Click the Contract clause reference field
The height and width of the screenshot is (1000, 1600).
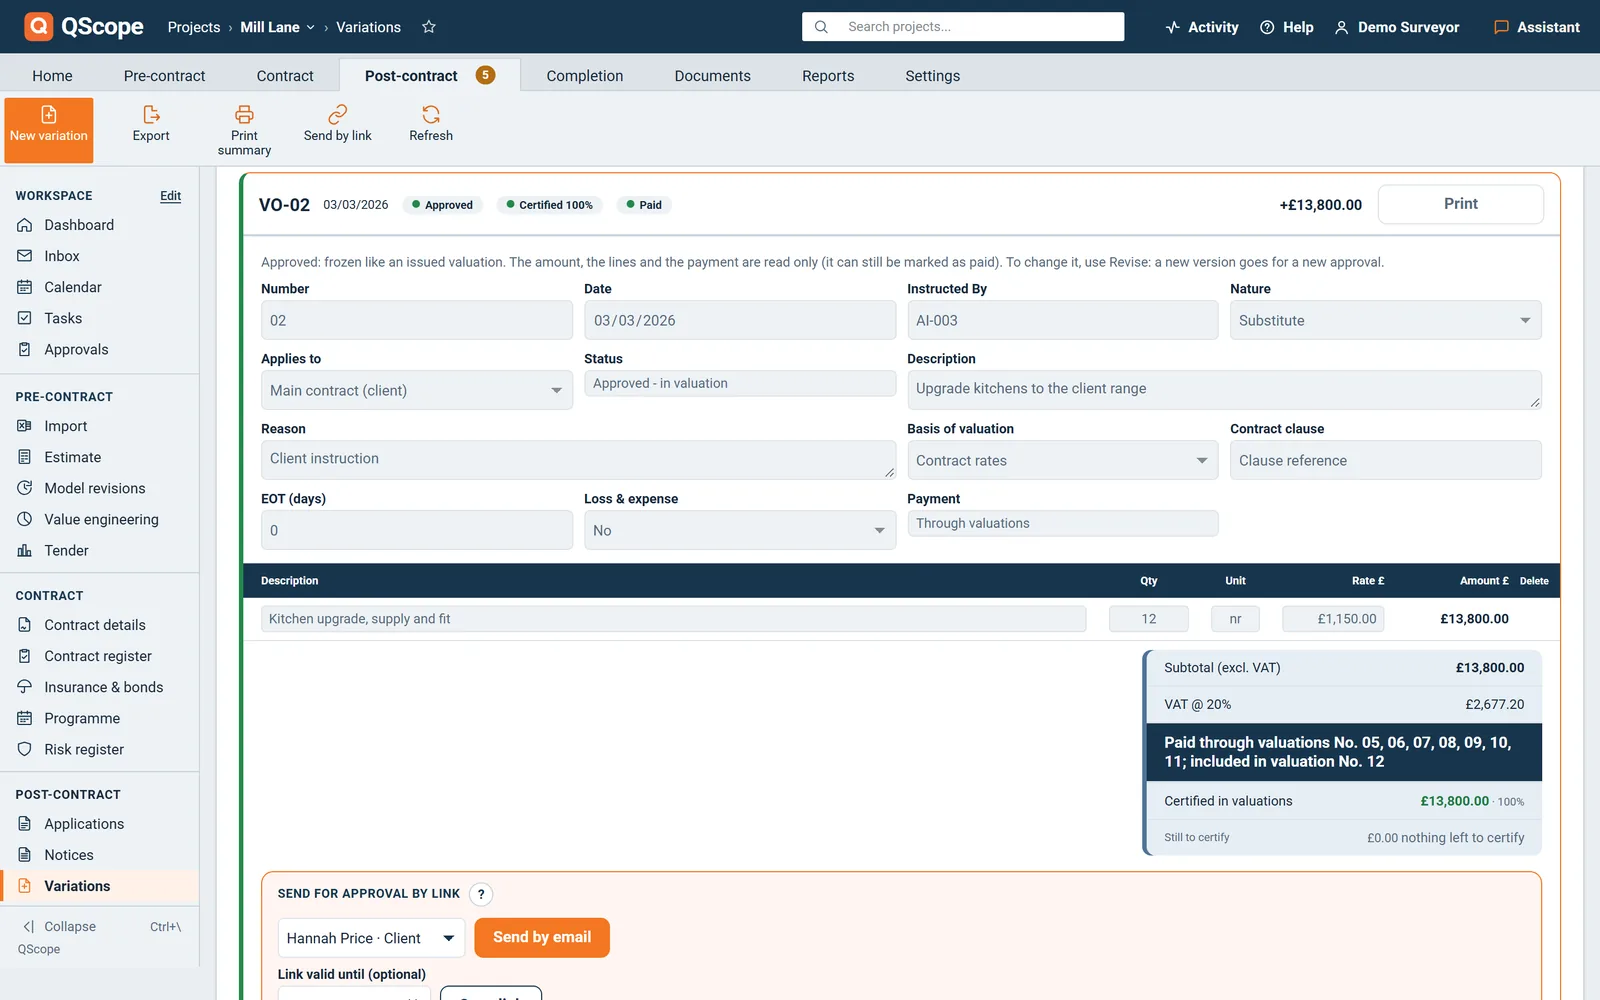[x=1385, y=460]
